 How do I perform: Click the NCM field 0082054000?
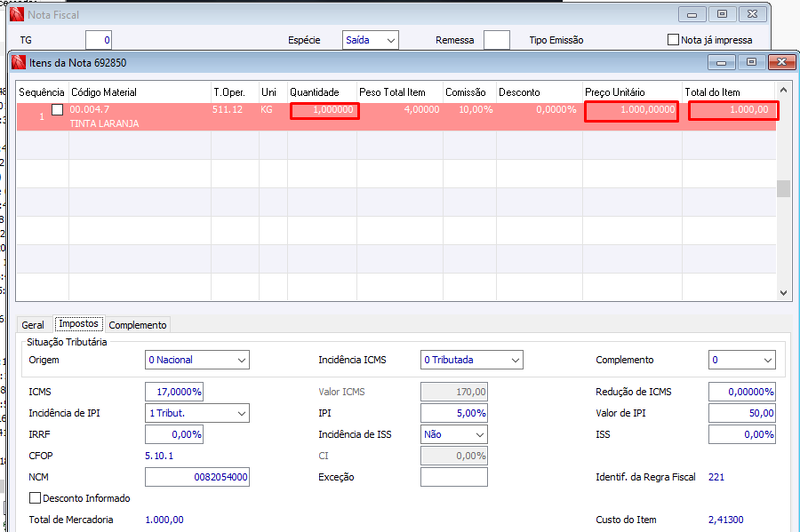[197, 477]
